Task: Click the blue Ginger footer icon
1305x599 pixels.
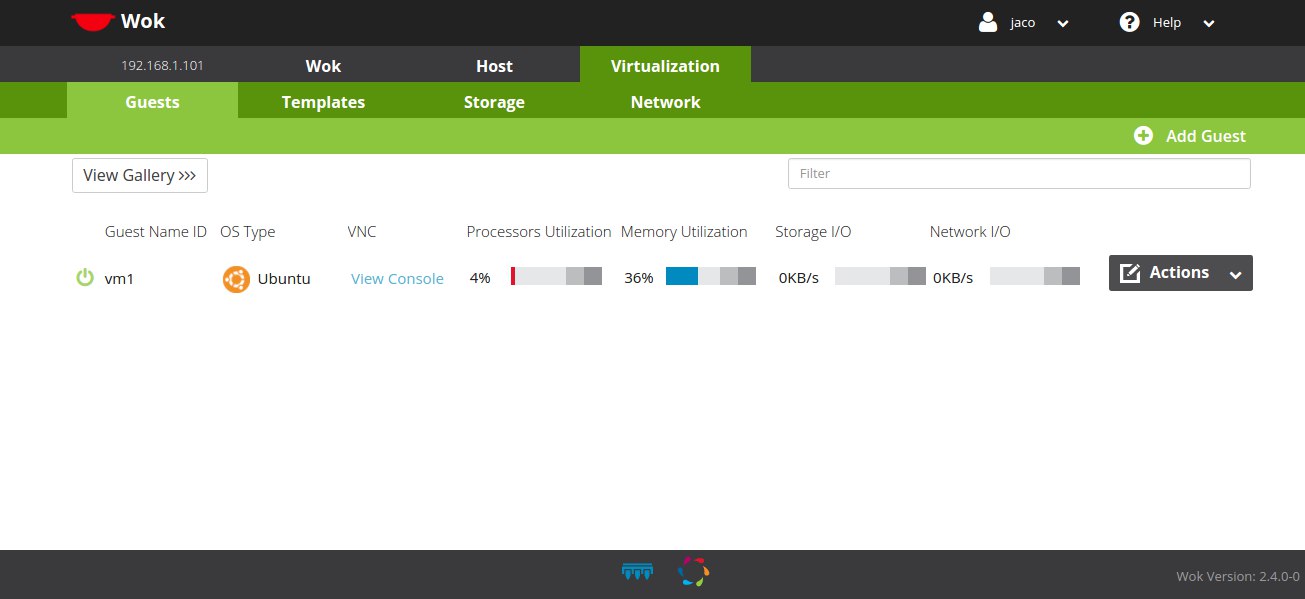Action: 636,572
